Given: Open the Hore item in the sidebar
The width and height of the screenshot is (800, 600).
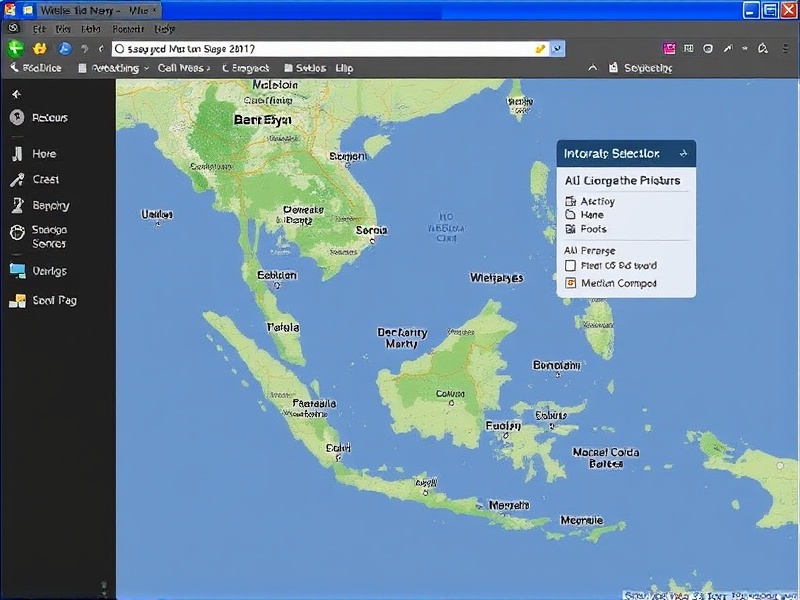Looking at the screenshot, I should [x=17, y=154].
